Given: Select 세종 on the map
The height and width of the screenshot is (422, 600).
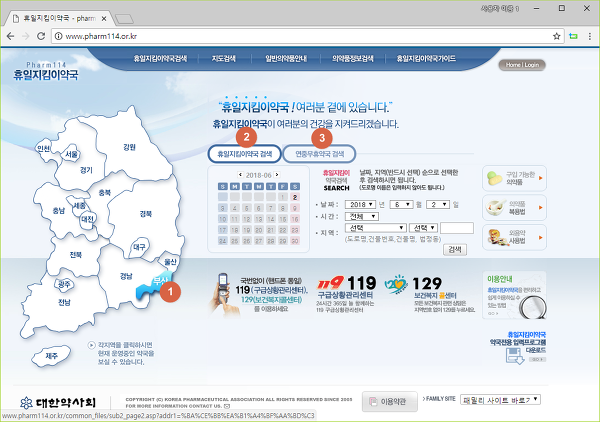Looking at the screenshot, I should (79, 205).
